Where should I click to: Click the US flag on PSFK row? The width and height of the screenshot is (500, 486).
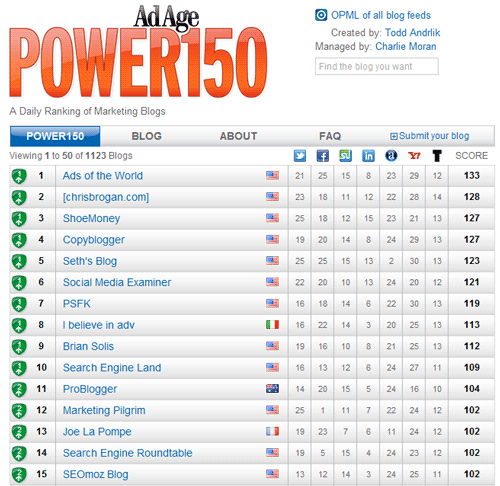pyautogui.click(x=272, y=303)
